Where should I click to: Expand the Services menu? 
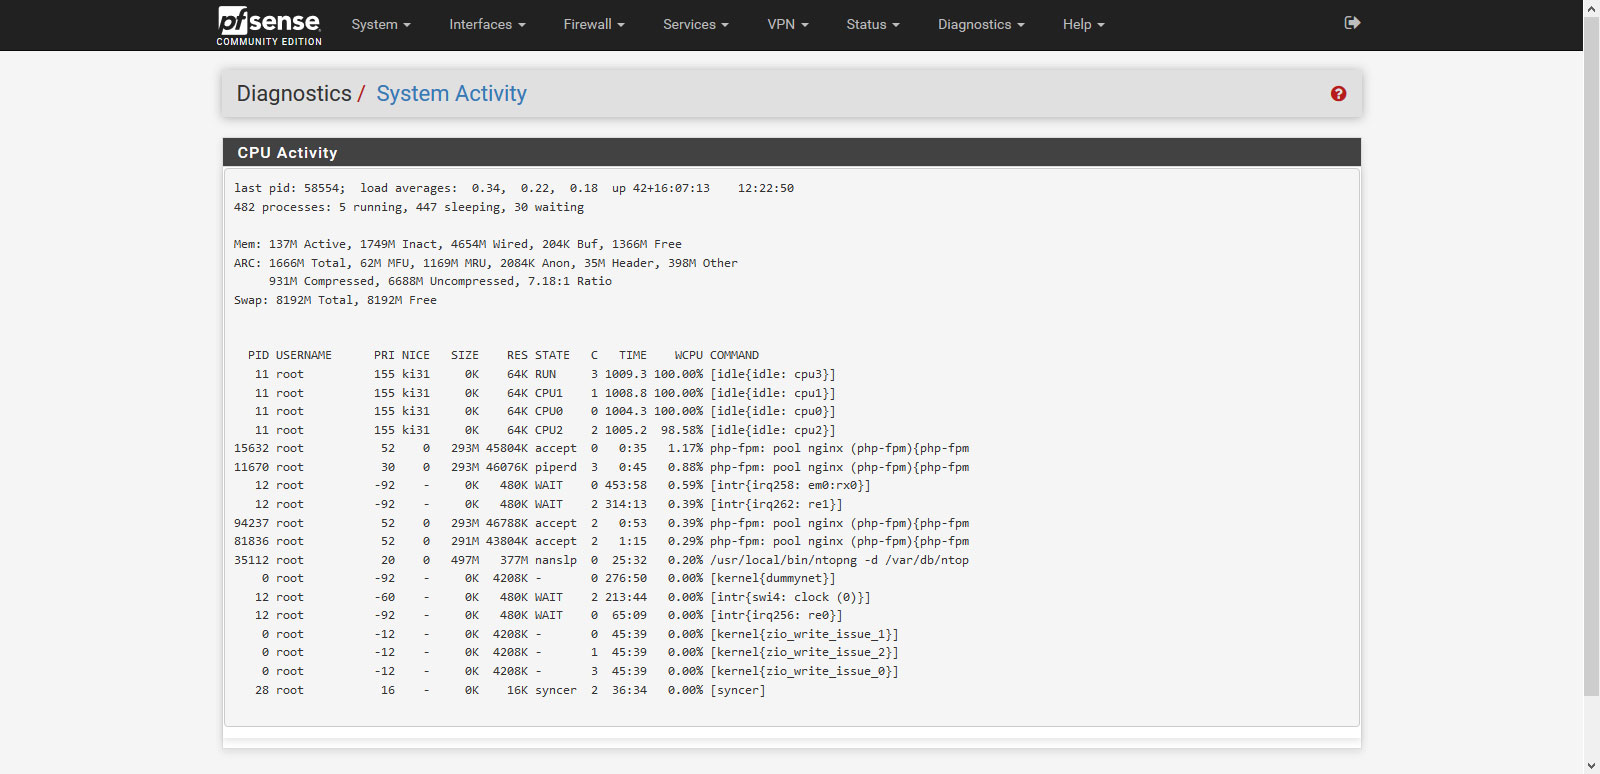pos(696,25)
